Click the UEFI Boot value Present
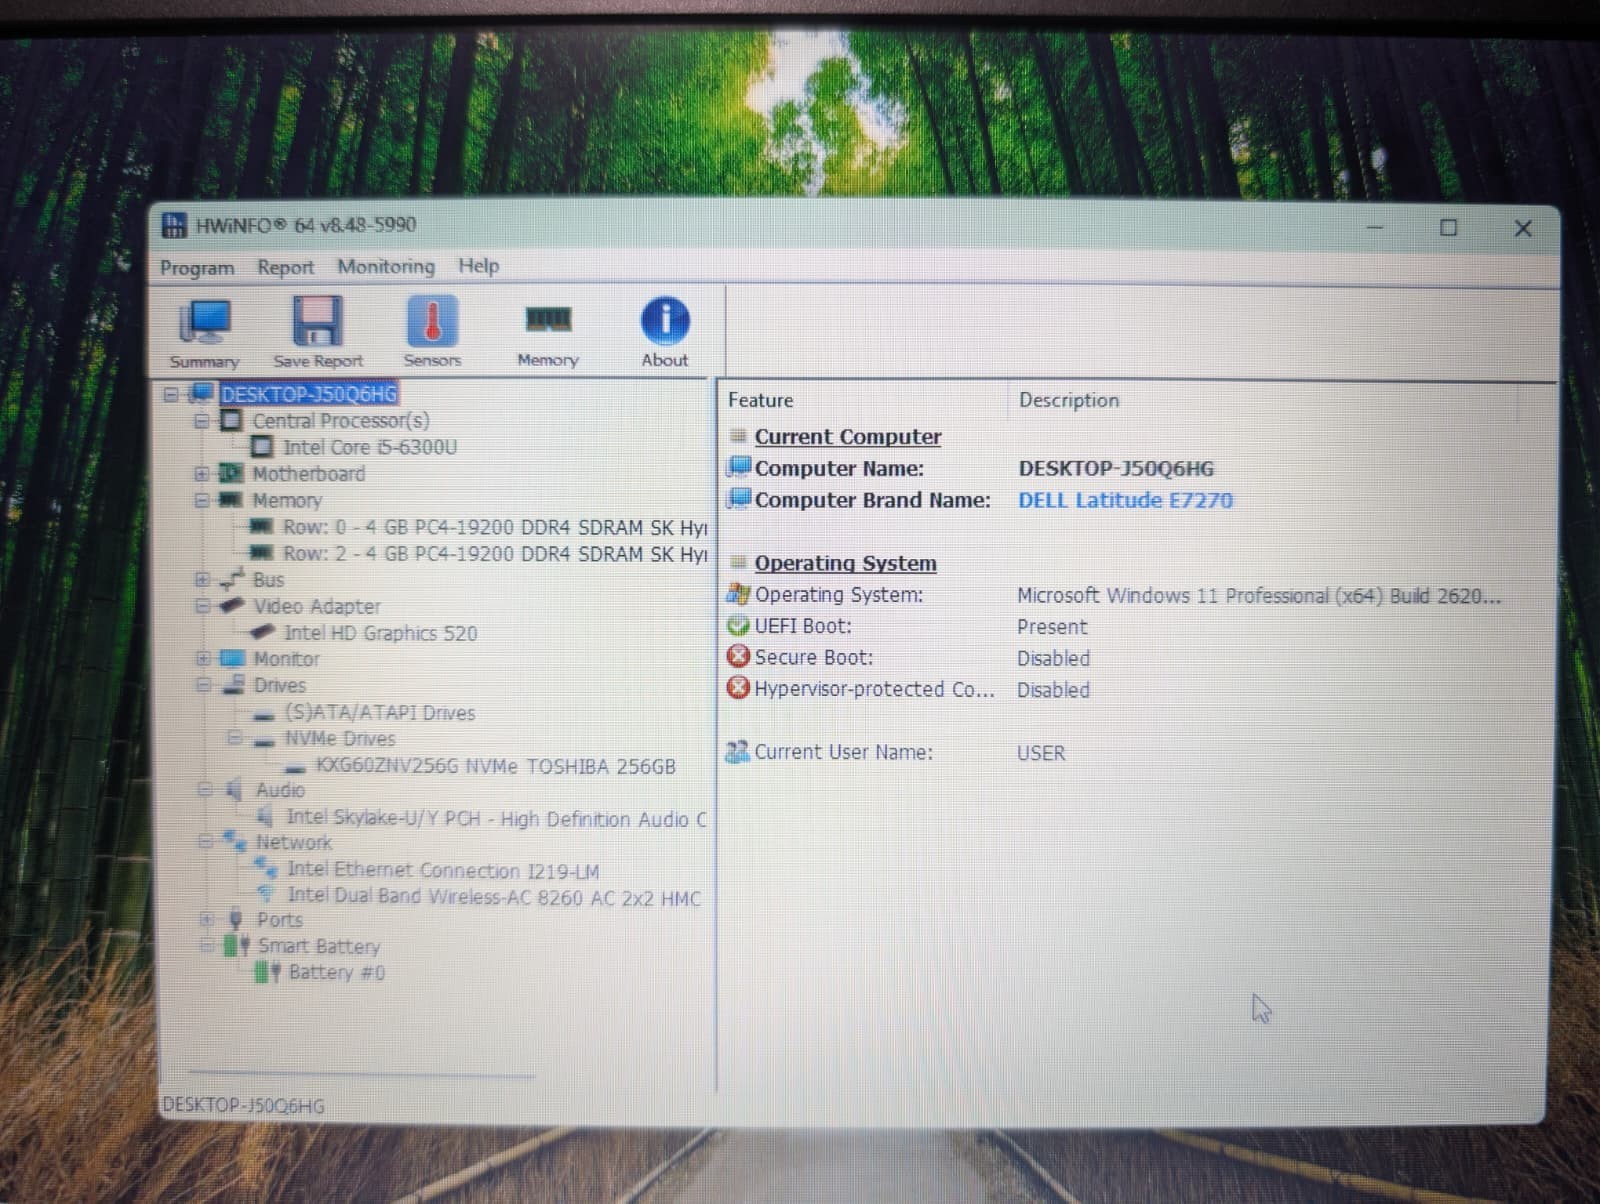1600x1204 pixels. coord(1052,627)
